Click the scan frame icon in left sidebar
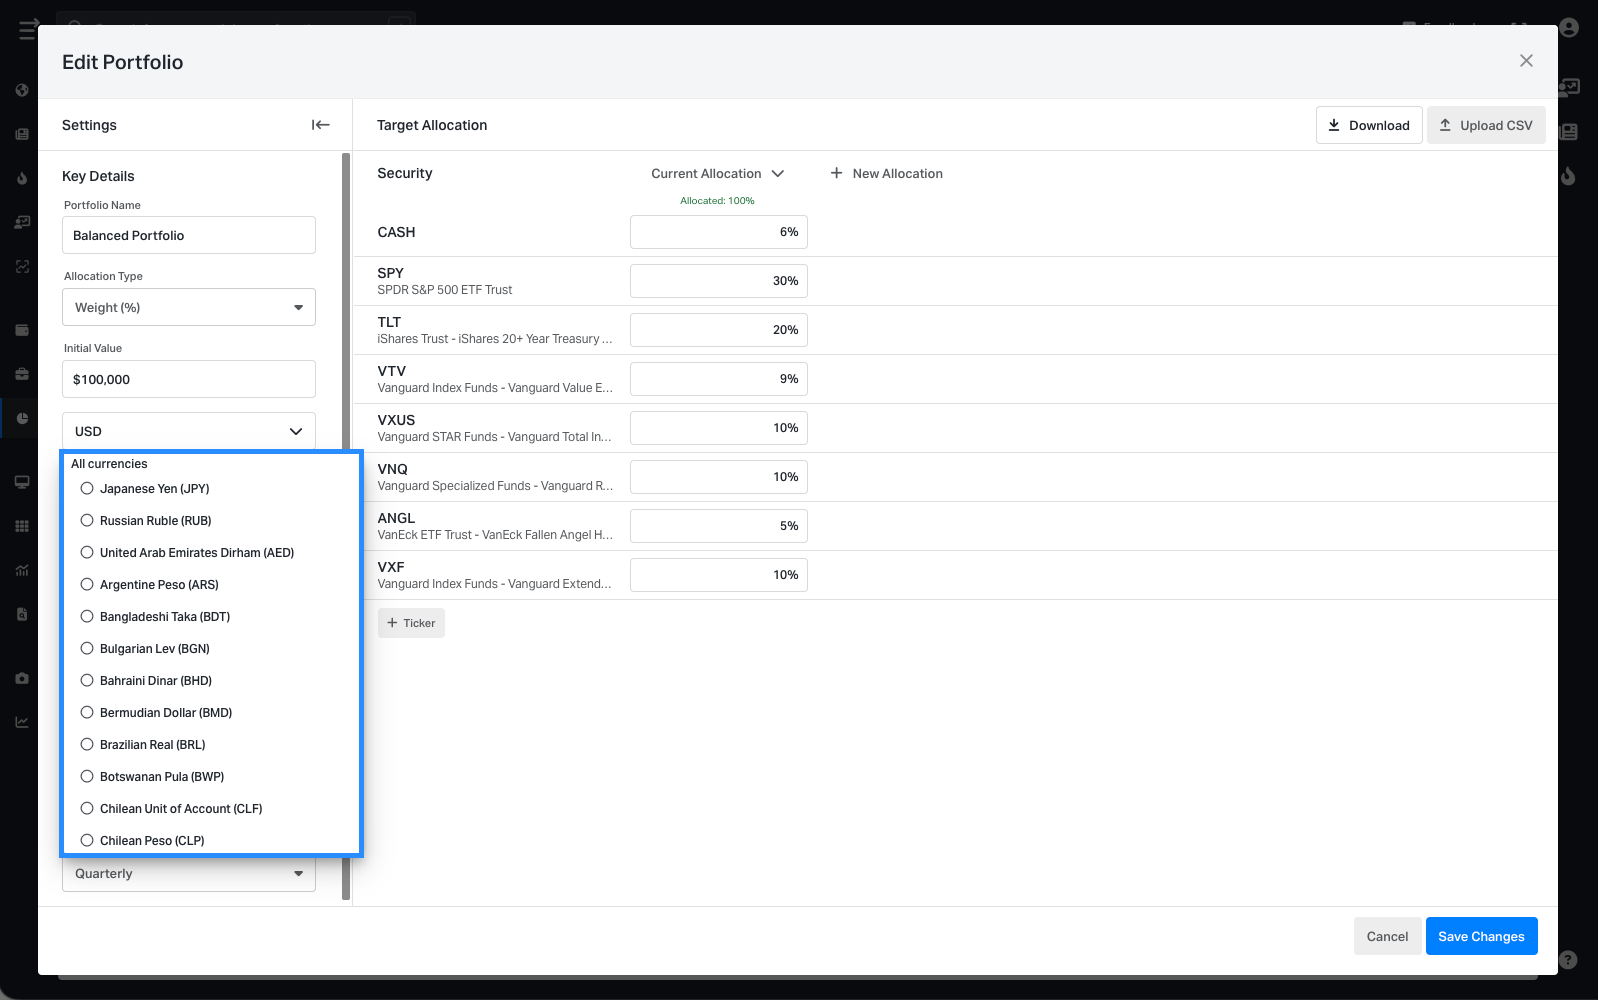The image size is (1598, 1000). click(x=22, y=266)
